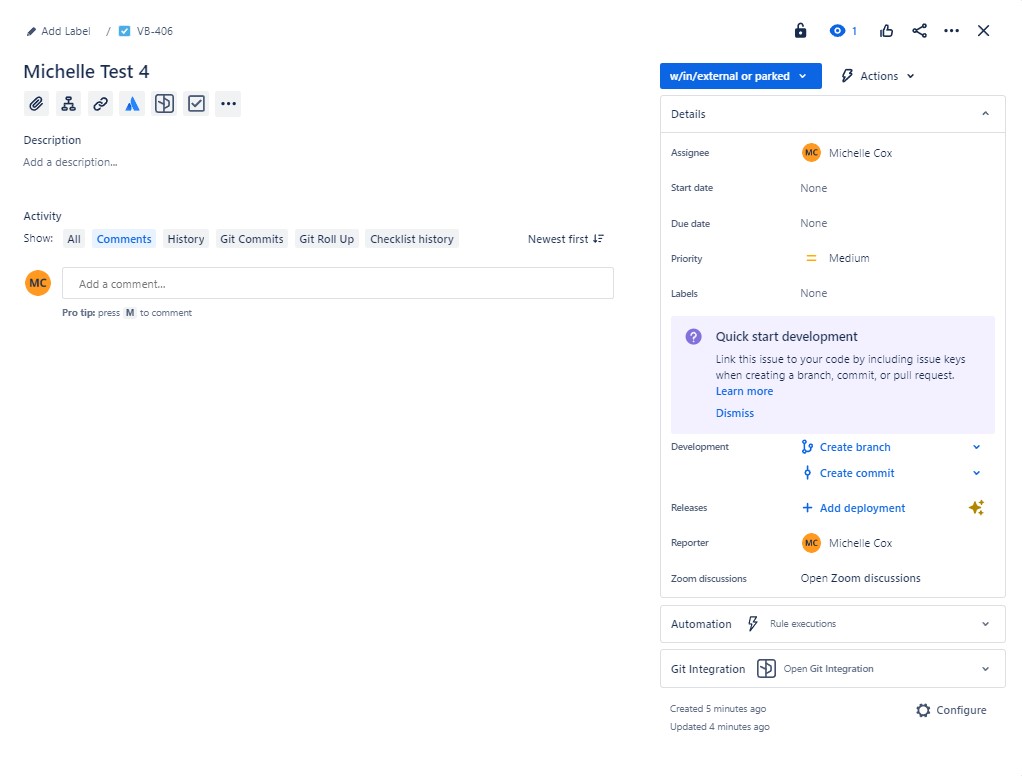Select the Comments activity filter
Viewport: 1022px width, 776px height.
124,239
